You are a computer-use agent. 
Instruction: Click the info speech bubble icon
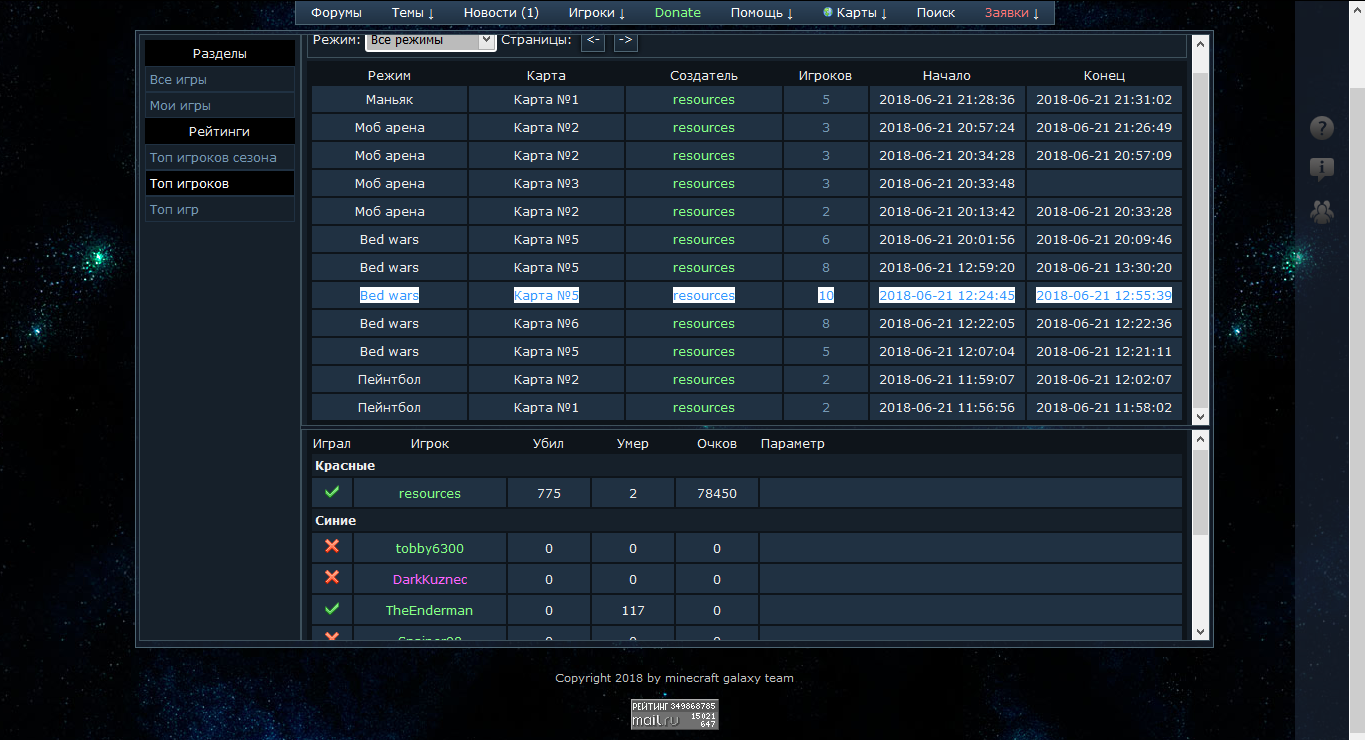point(1322,170)
